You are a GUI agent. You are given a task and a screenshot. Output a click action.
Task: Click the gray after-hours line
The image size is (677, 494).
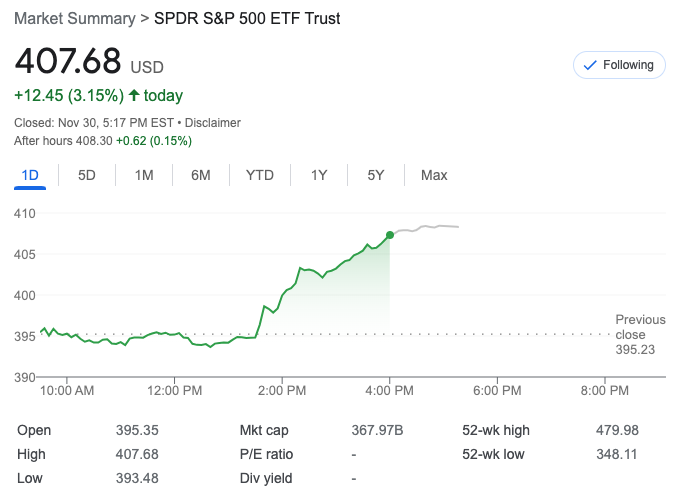coord(430,228)
